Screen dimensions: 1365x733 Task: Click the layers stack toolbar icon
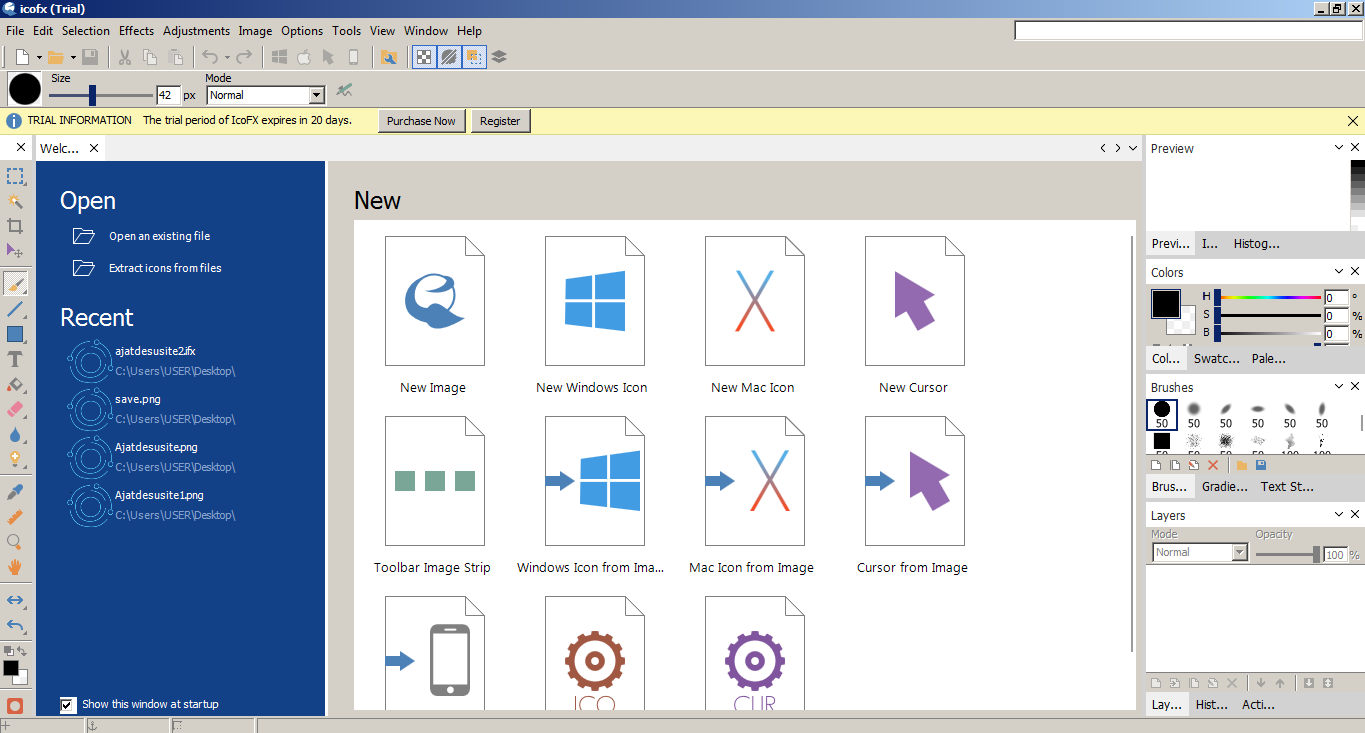(499, 57)
